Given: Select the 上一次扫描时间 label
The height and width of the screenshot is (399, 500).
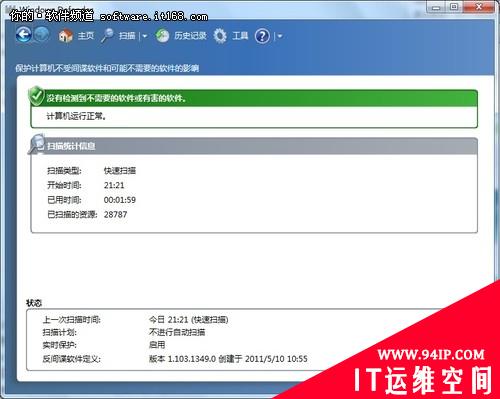Looking at the screenshot, I should [x=71, y=320].
